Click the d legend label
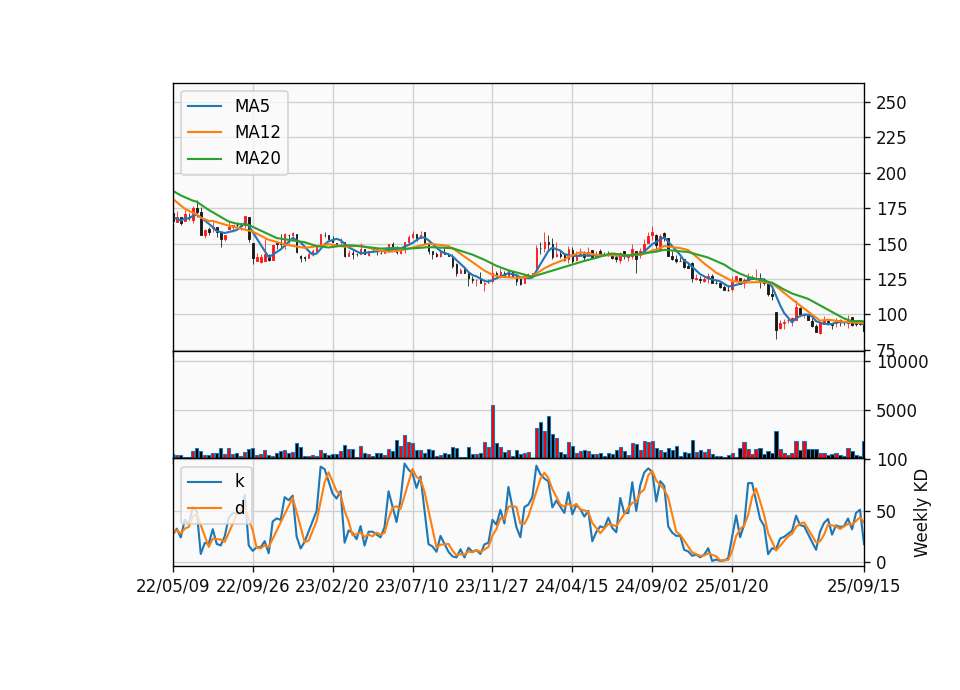This screenshot has height=690, width=960. coord(240,508)
